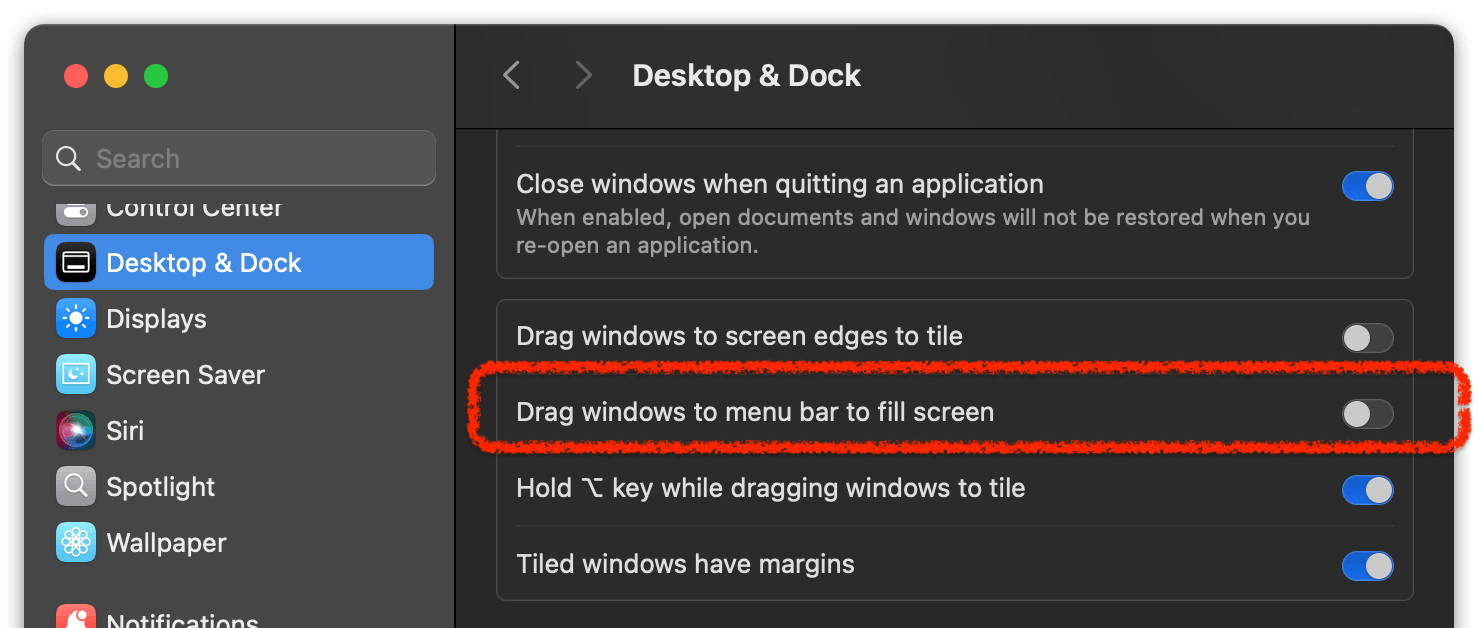Click the Siri icon in sidebar
Image resolution: width=1478 pixels, height=628 pixels.
click(x=76, y=431)
